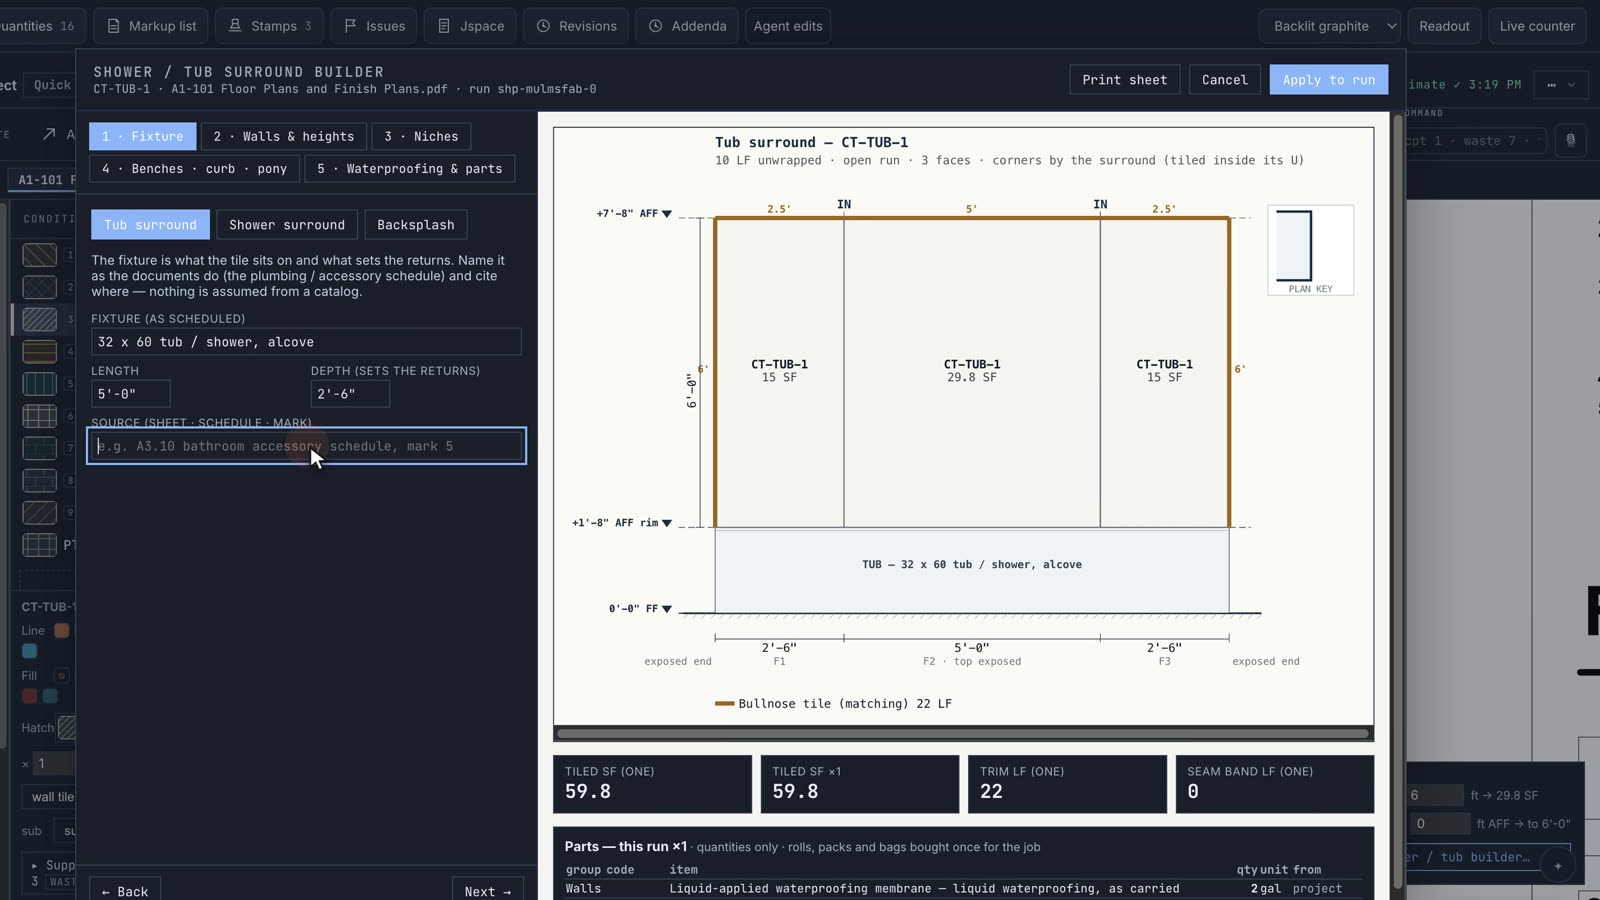Screen dimensions: 1600x900
Task: Expand the Supp row triangle
Action: (x=34, y=865)
